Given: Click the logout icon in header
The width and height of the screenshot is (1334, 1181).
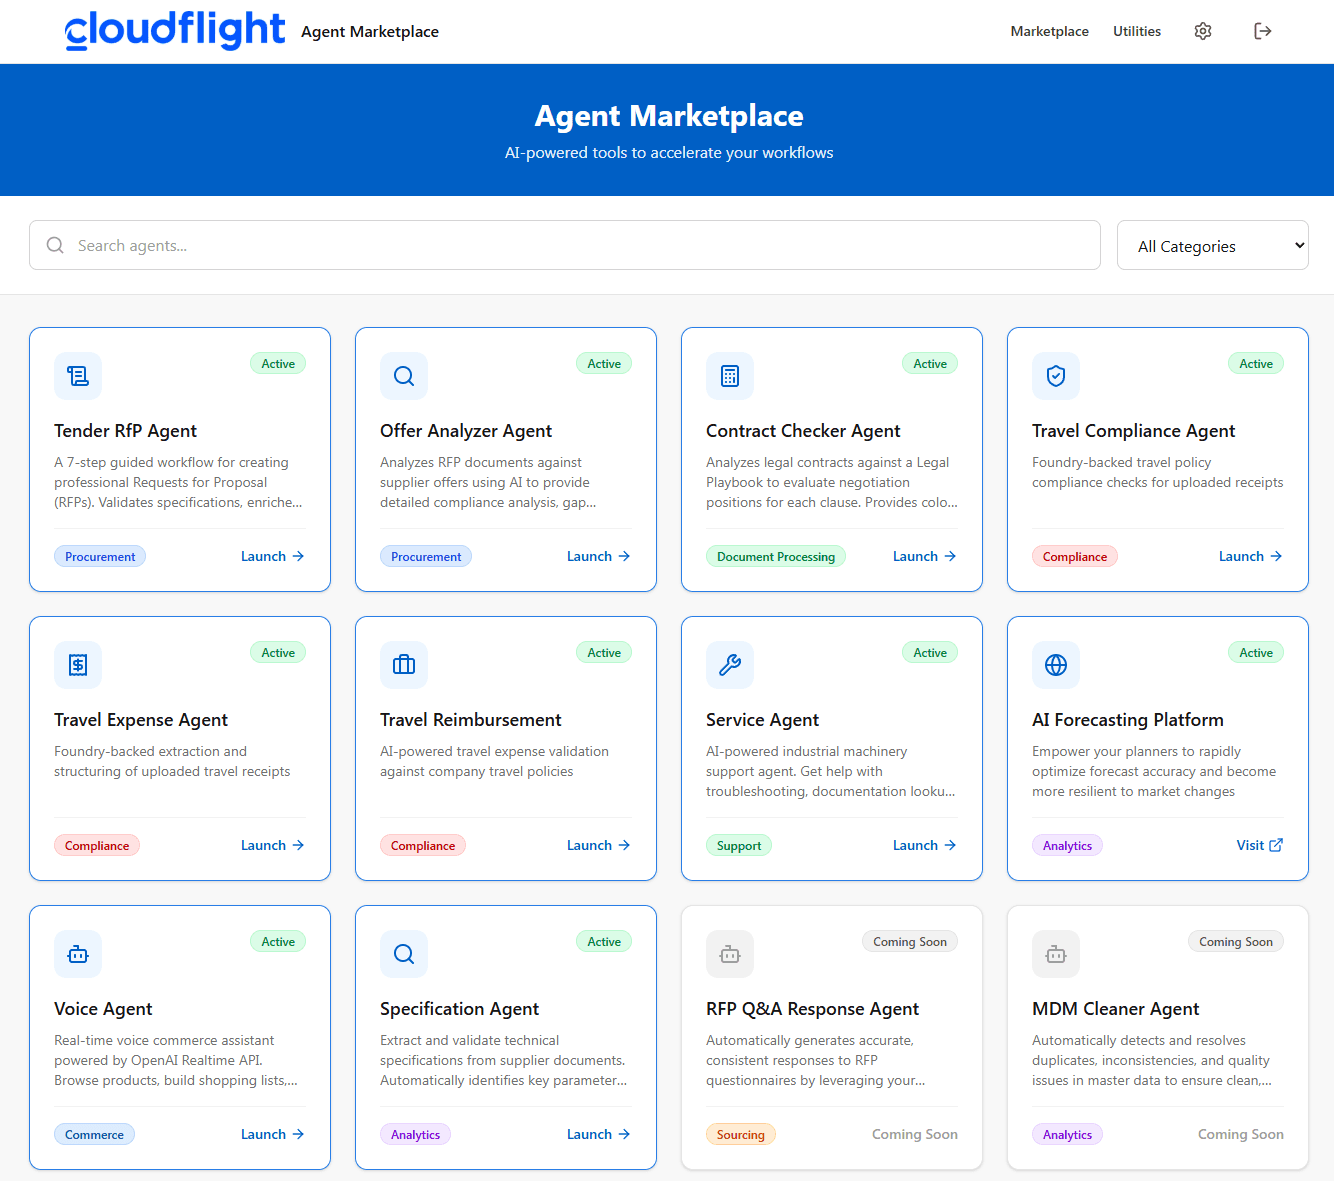Looking at the screenshot, I should tap(1263, 31).
